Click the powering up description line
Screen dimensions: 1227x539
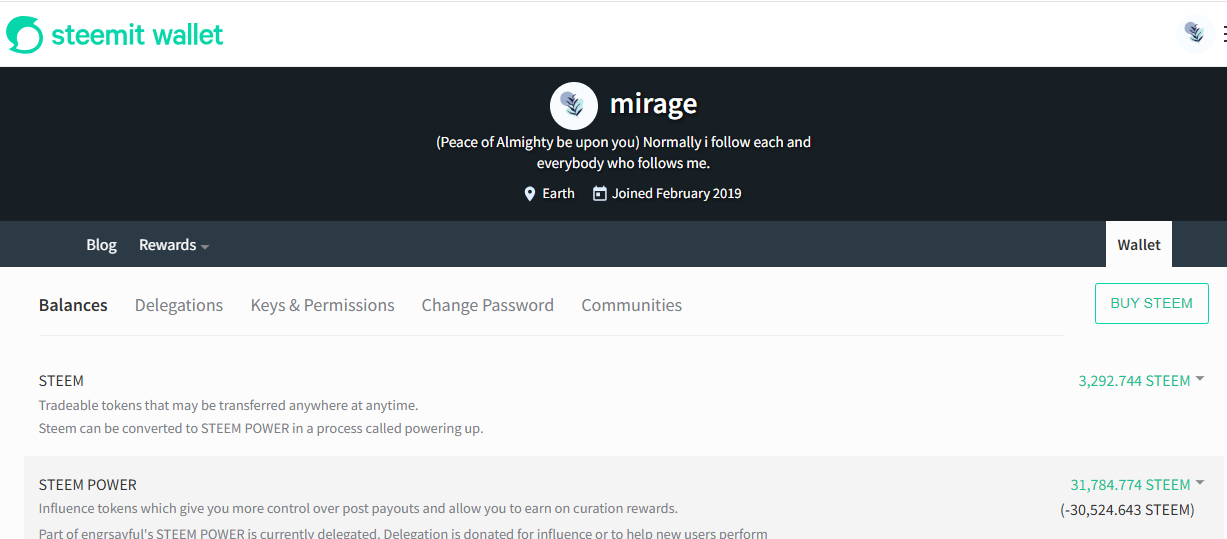(x=261, y=429)
